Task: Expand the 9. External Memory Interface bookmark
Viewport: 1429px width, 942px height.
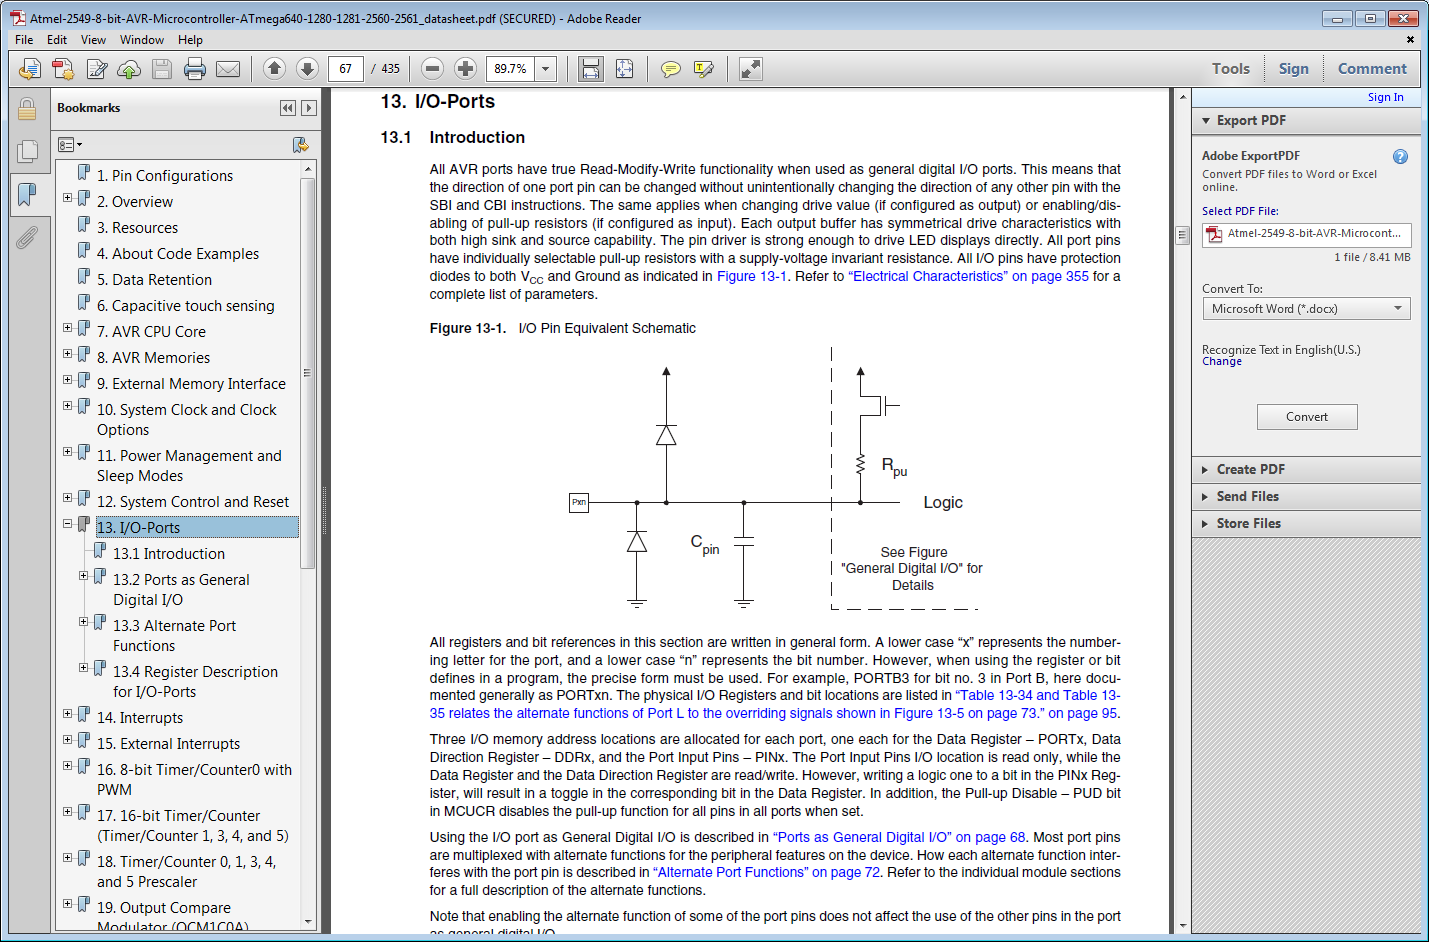Action: (x=68, y=380)
